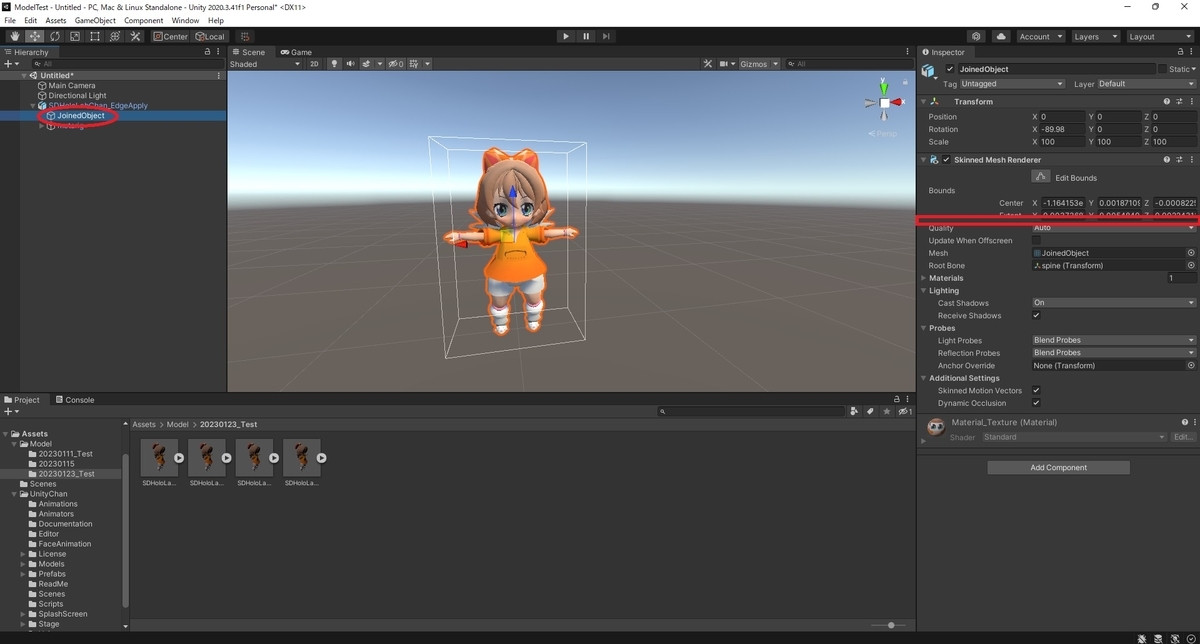
Task: Select the Hand tool in toolbar
Action: click(x=15, y=36)
